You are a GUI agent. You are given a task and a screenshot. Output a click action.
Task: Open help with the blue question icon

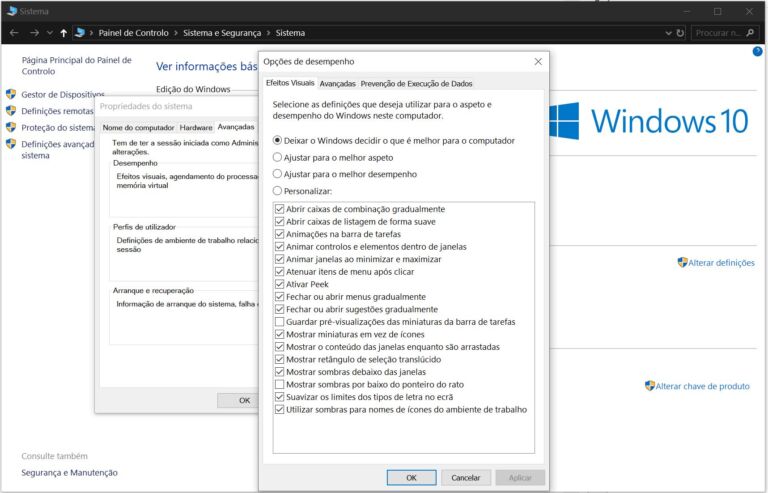pyautogui.click(x=757, y=51)
